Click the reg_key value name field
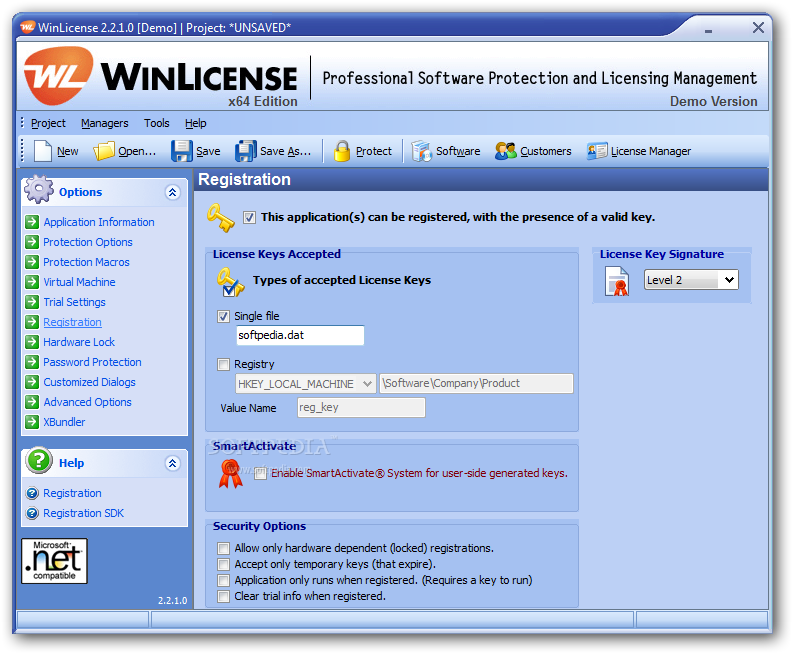This screenshot has height=654, width=793. click(362, 408)
